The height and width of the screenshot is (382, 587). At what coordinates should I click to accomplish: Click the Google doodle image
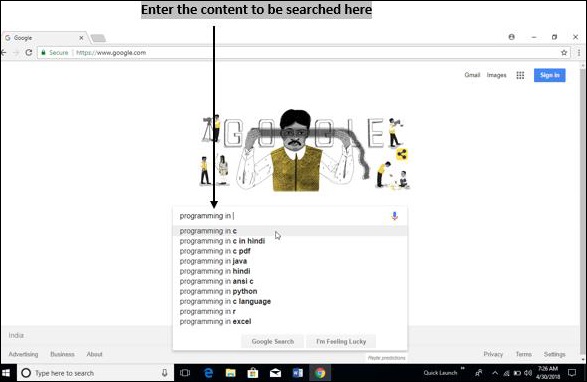(x=305, y=151)
